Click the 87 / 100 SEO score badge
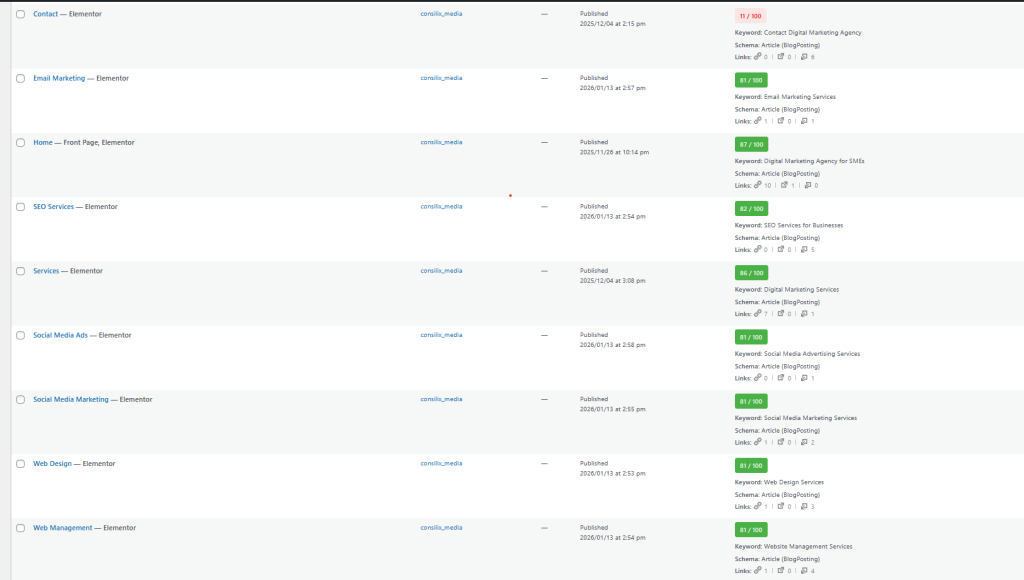 pos(751,144)
